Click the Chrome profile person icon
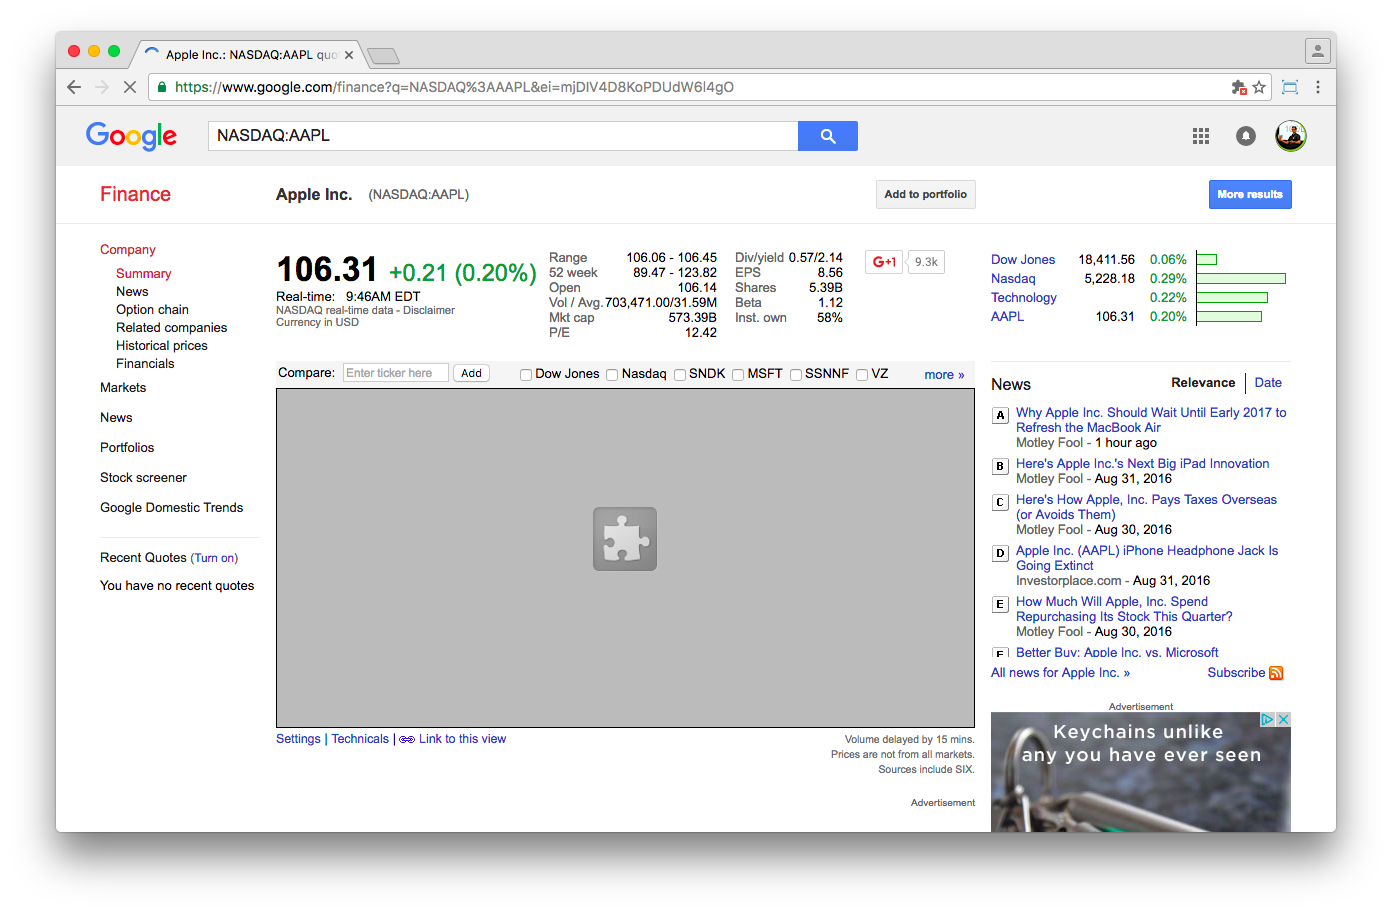 coord(1318,50)
